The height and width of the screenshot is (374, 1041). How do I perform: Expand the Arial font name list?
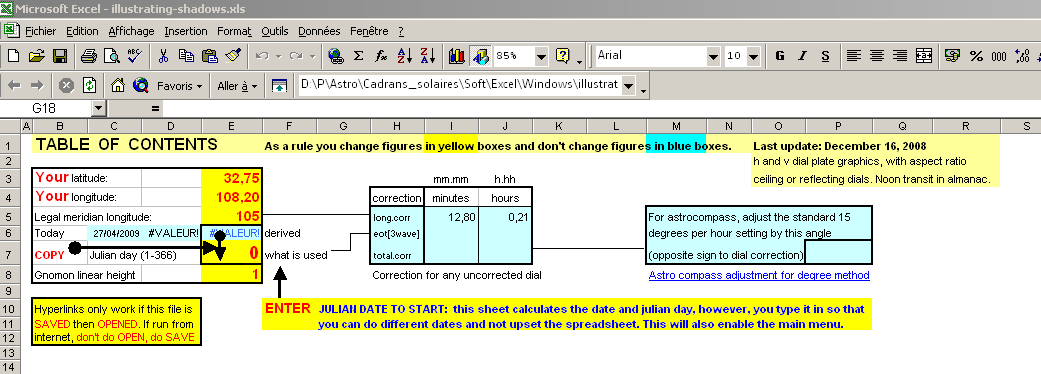[x=713, y=56]
